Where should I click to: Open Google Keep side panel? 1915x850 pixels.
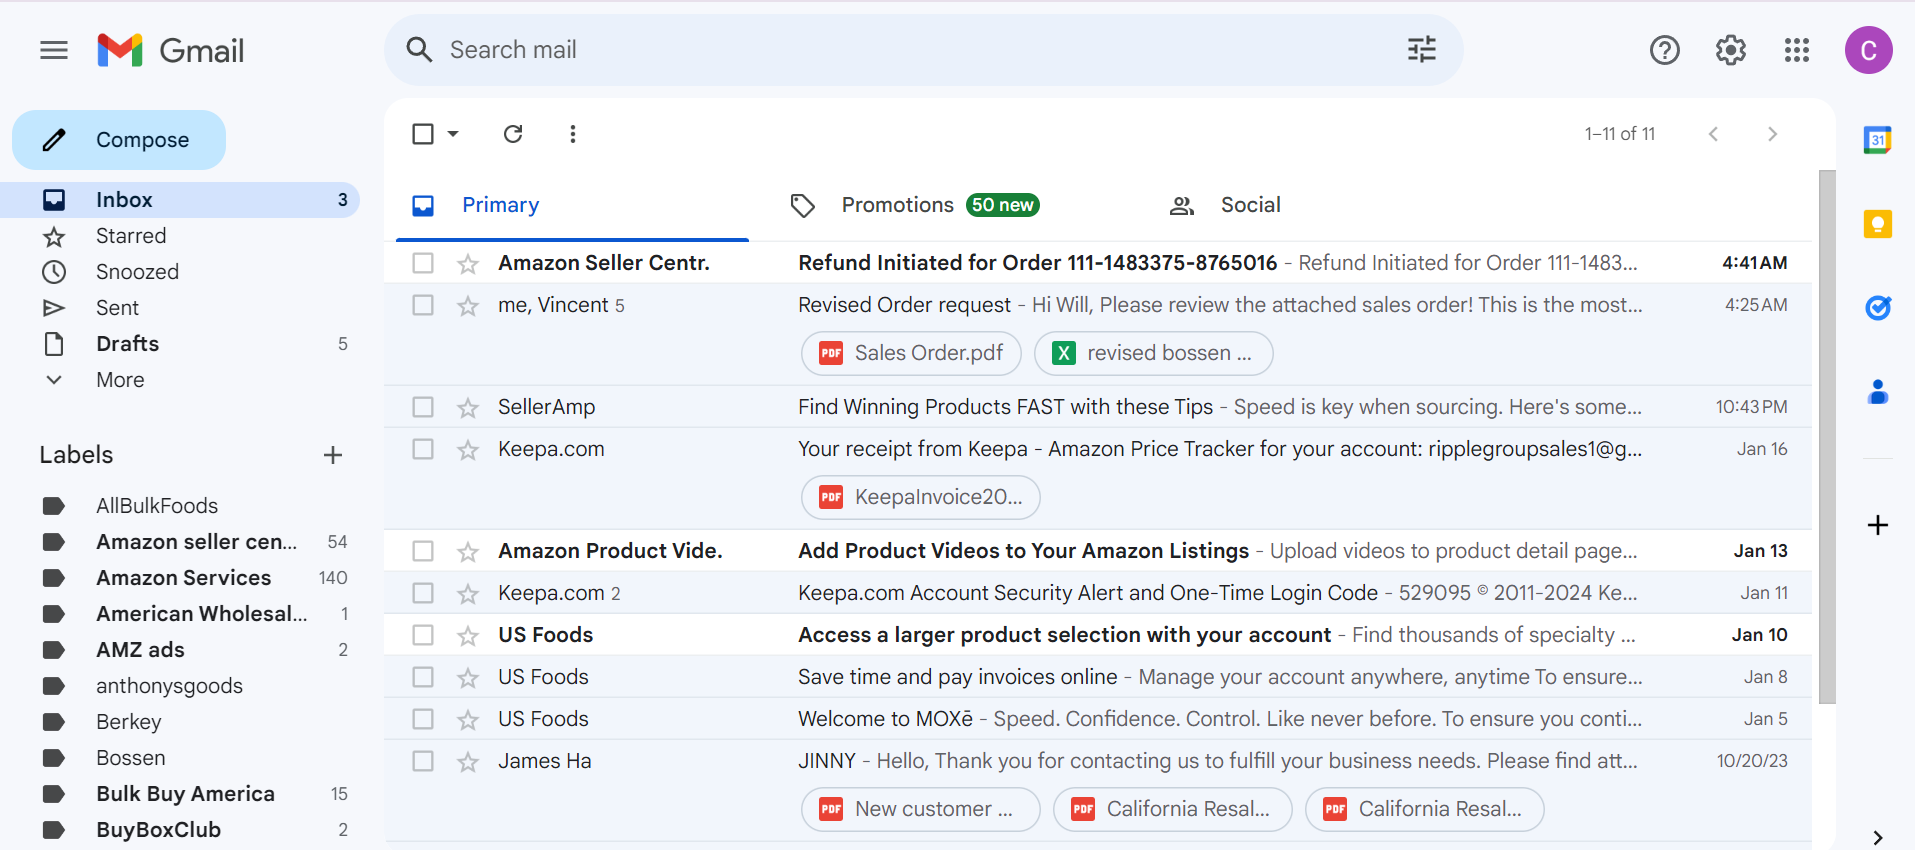pos(1877,224)
